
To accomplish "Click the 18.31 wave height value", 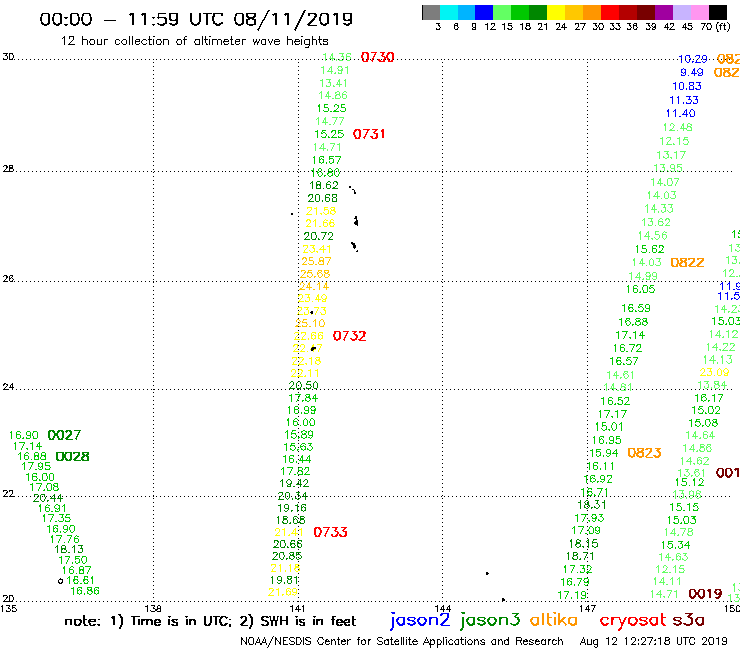I will [x=592, y=505].
